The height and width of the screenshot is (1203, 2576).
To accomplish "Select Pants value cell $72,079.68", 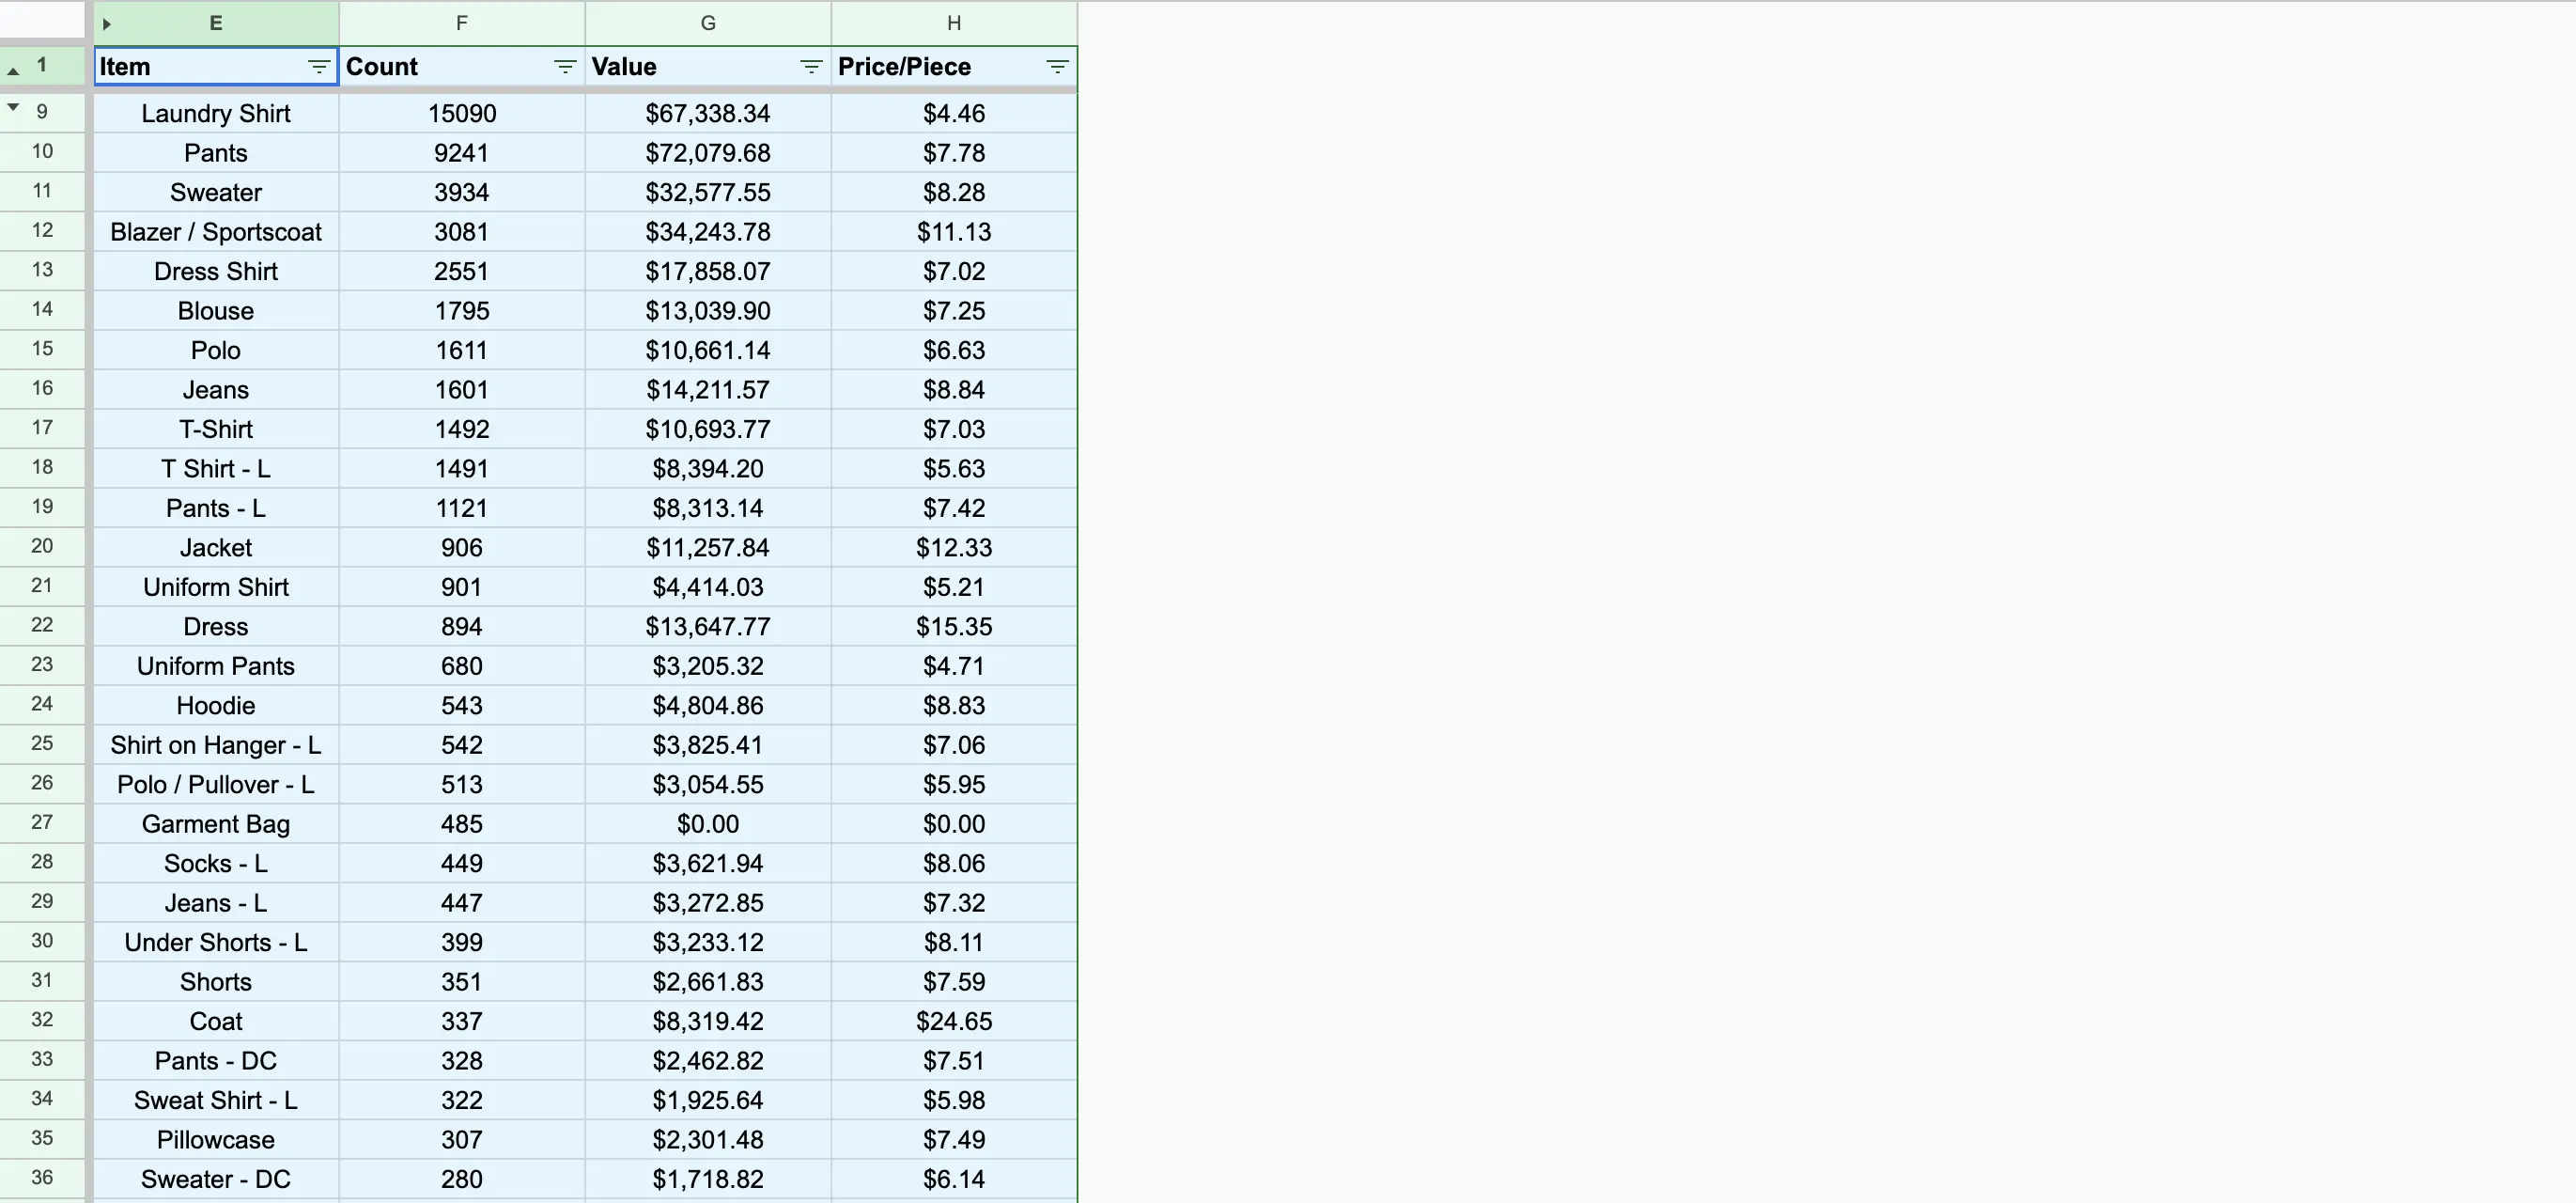I will coord(707,153).
